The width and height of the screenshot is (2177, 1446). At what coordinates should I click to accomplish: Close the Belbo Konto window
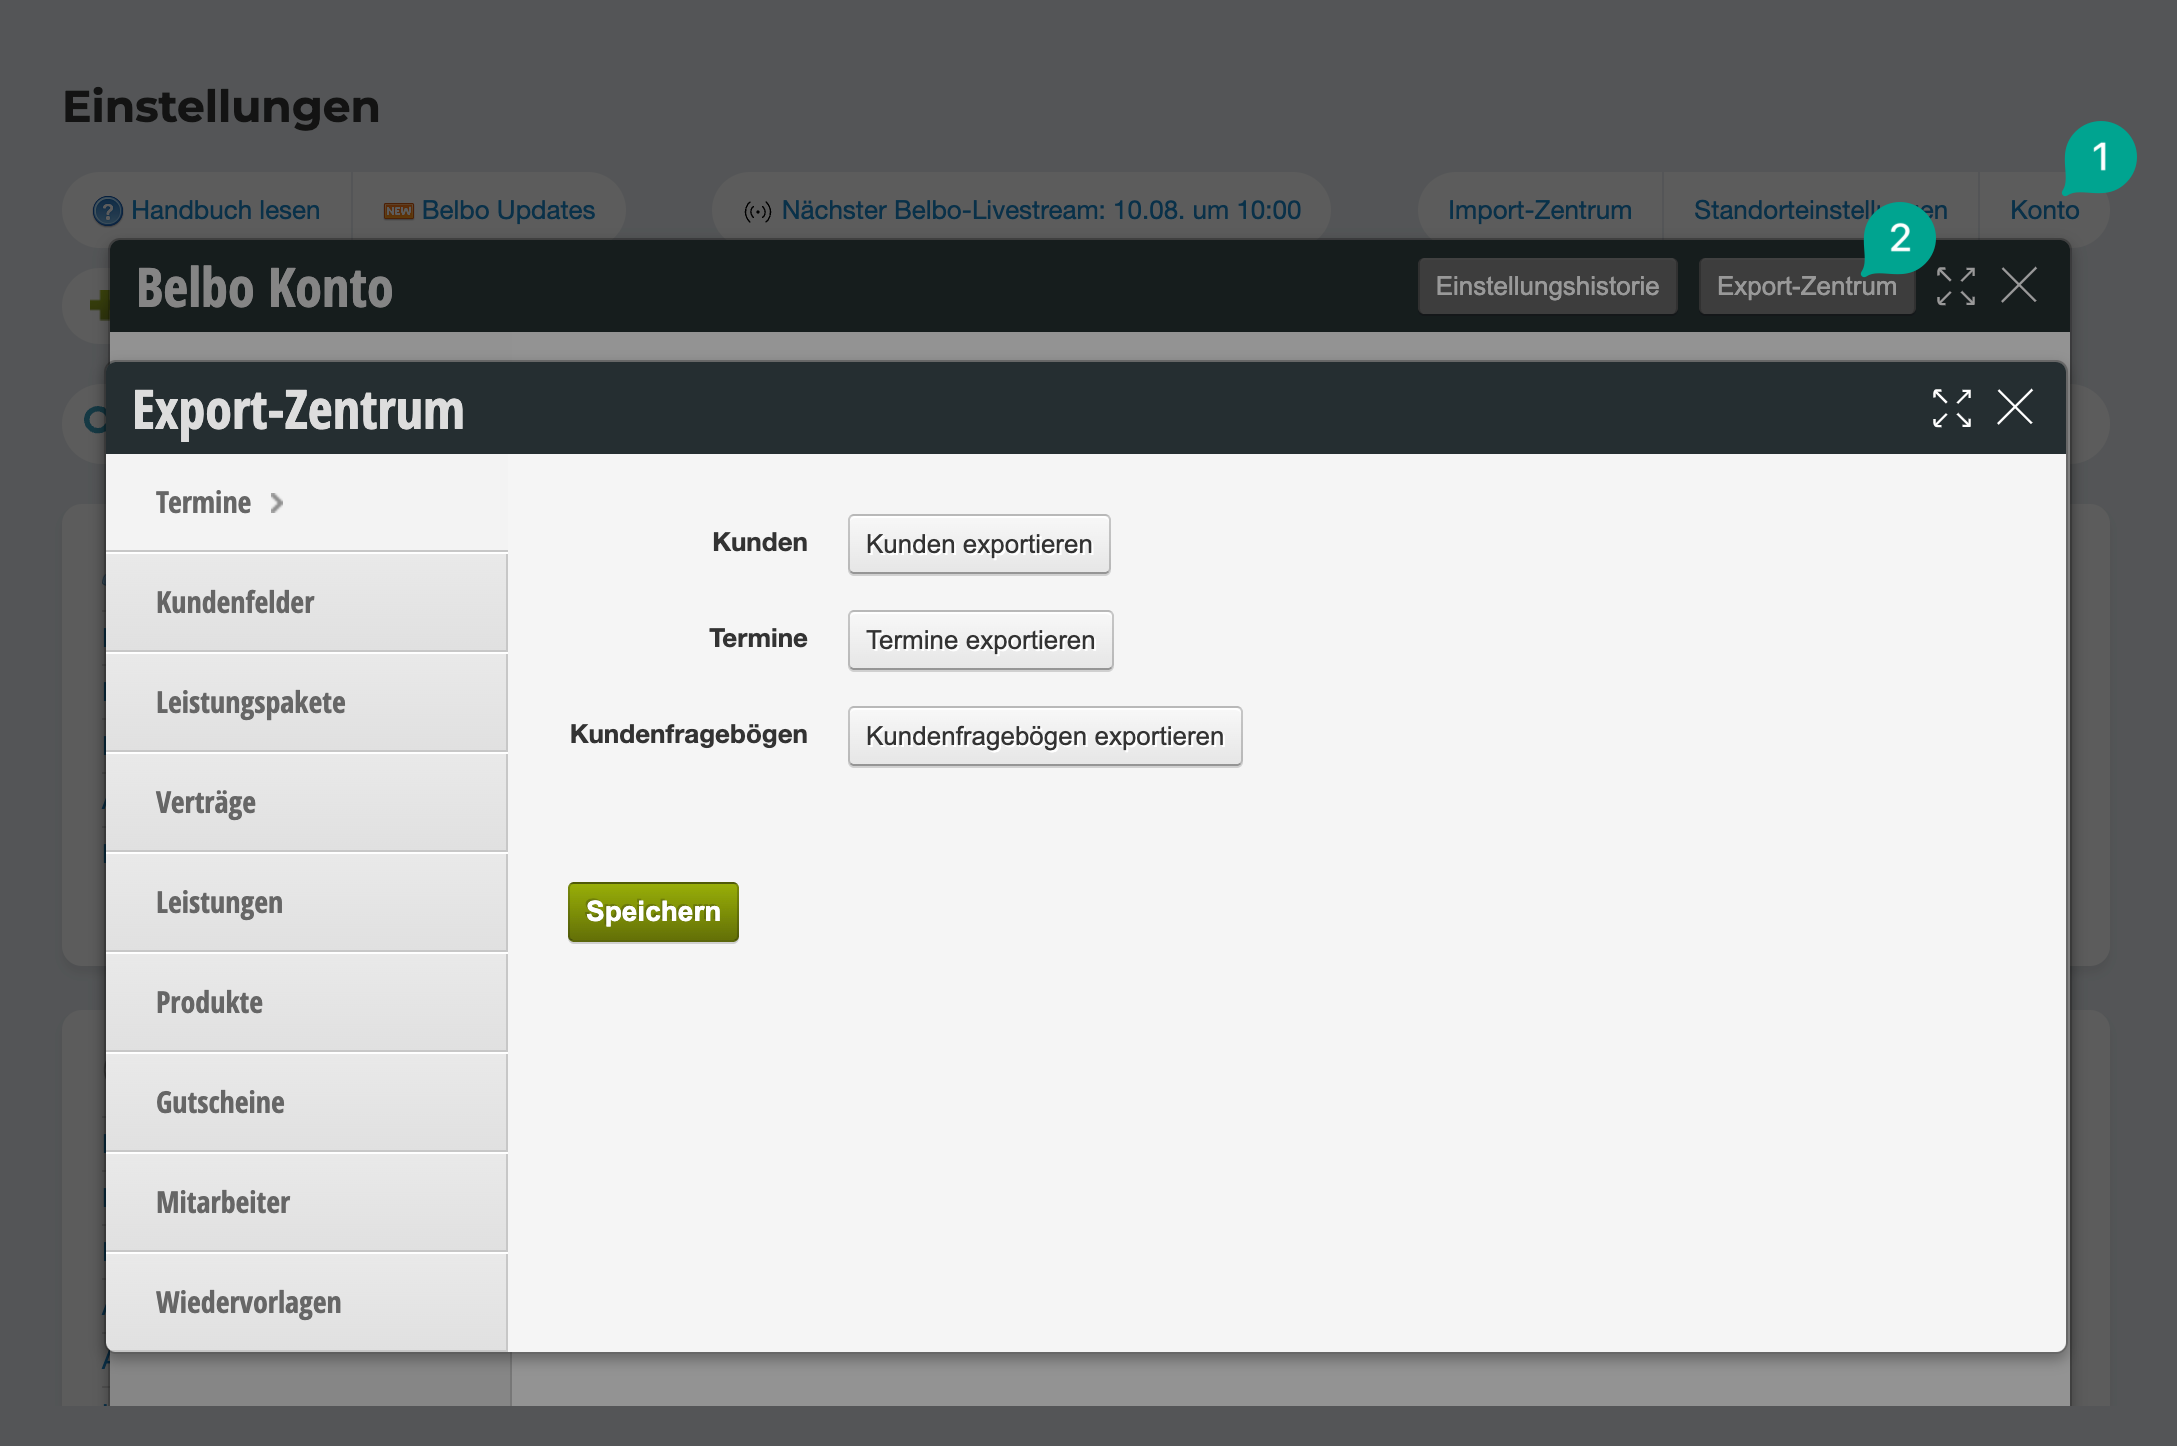pyautogui.click(x=2019, y=285)
